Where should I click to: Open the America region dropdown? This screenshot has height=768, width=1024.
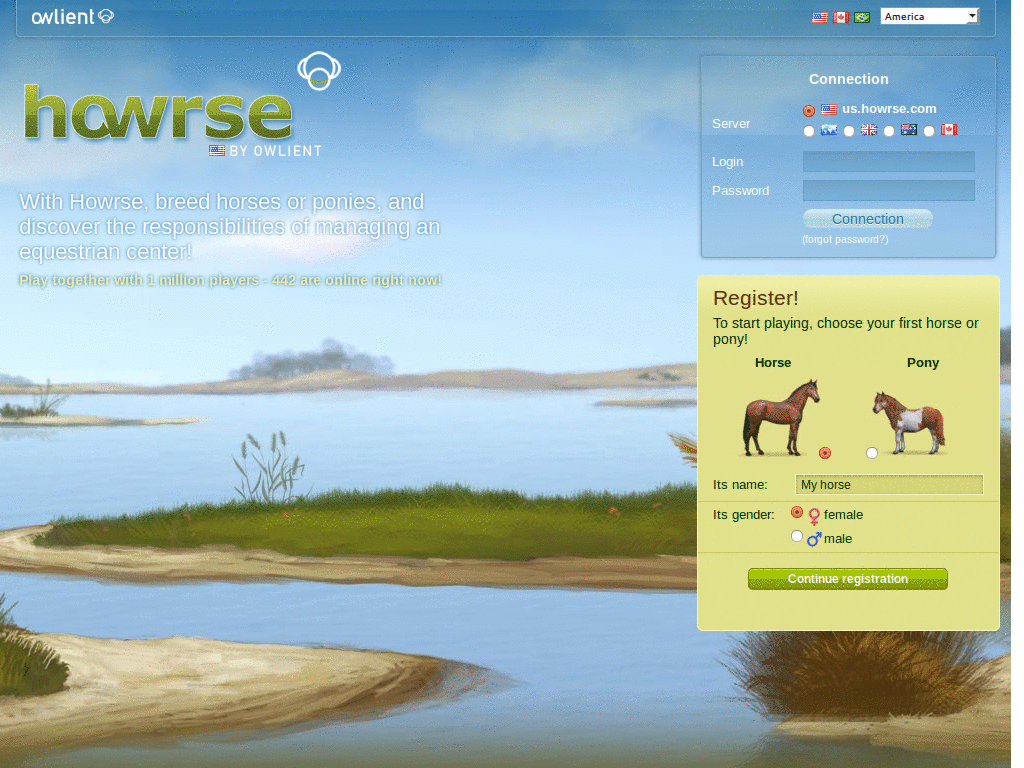click(x=929, y=16)
